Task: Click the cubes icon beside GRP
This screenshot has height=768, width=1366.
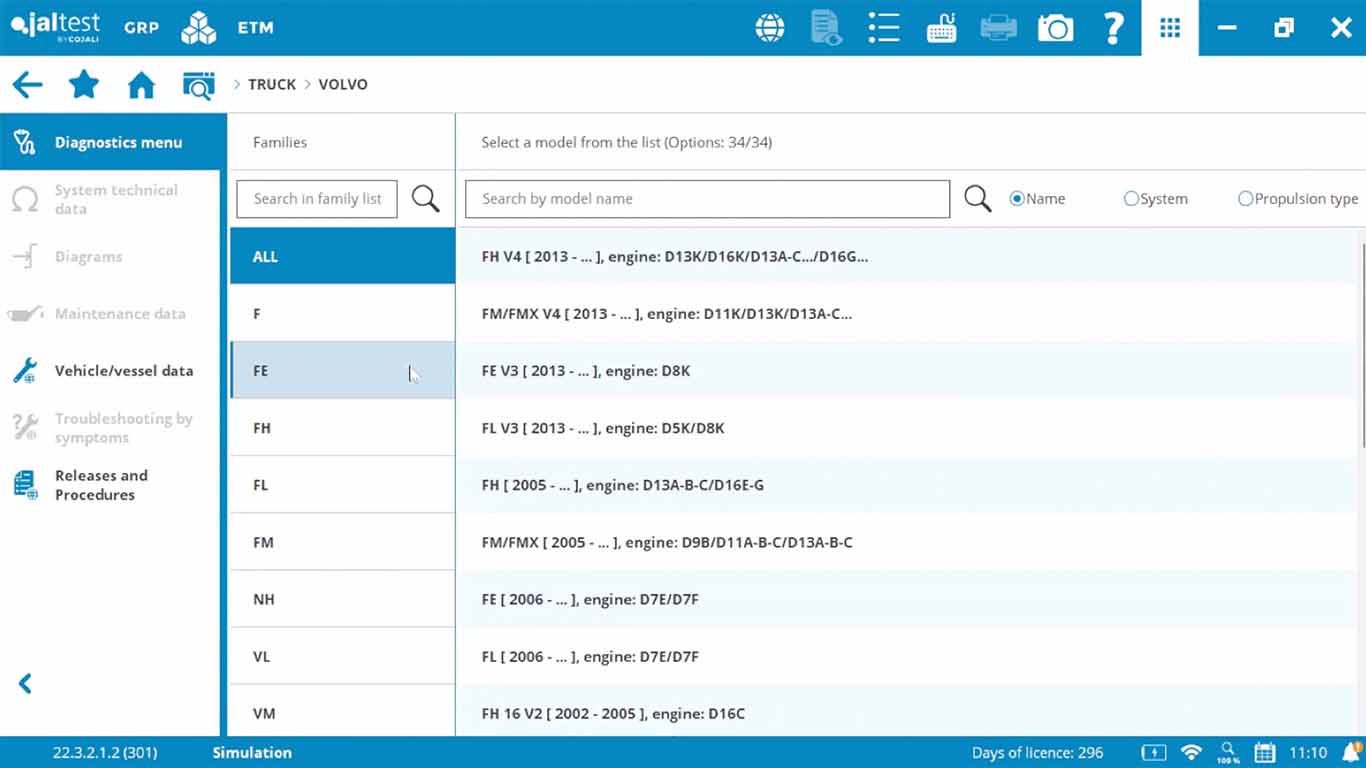Action: tap(198, 28)
